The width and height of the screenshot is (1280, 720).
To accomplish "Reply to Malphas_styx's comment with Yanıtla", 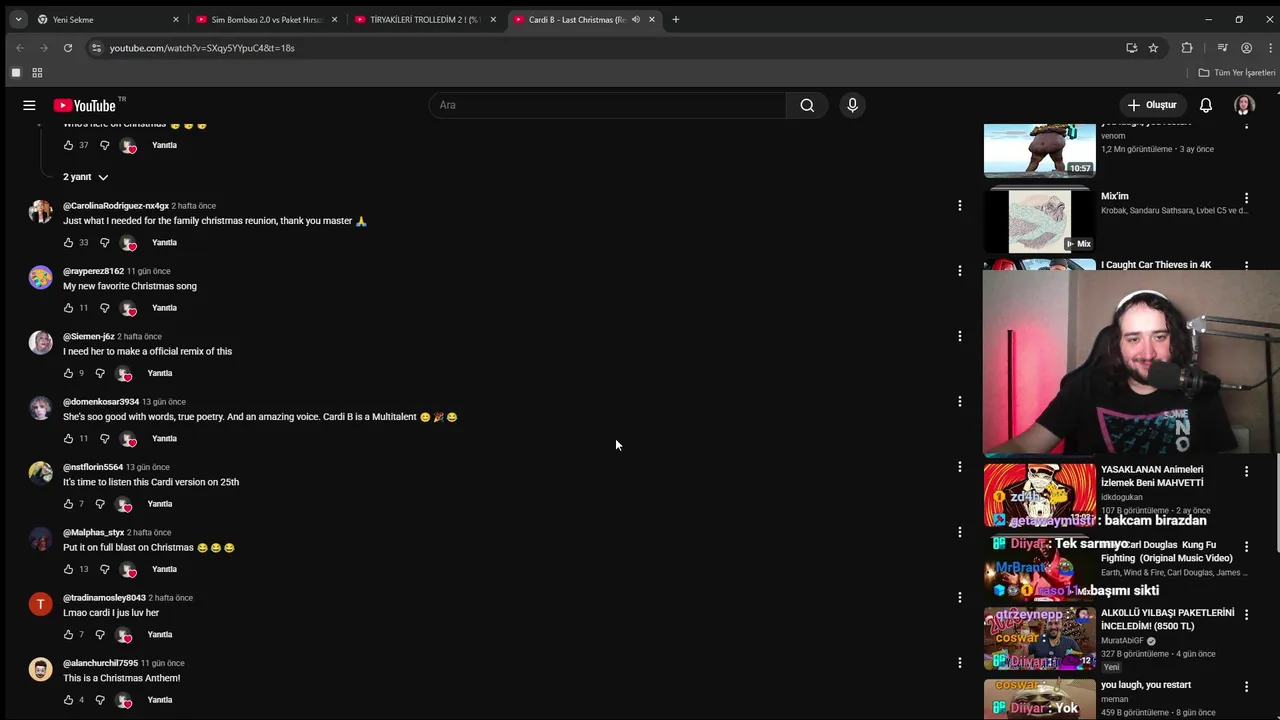I will pos(164,569).
